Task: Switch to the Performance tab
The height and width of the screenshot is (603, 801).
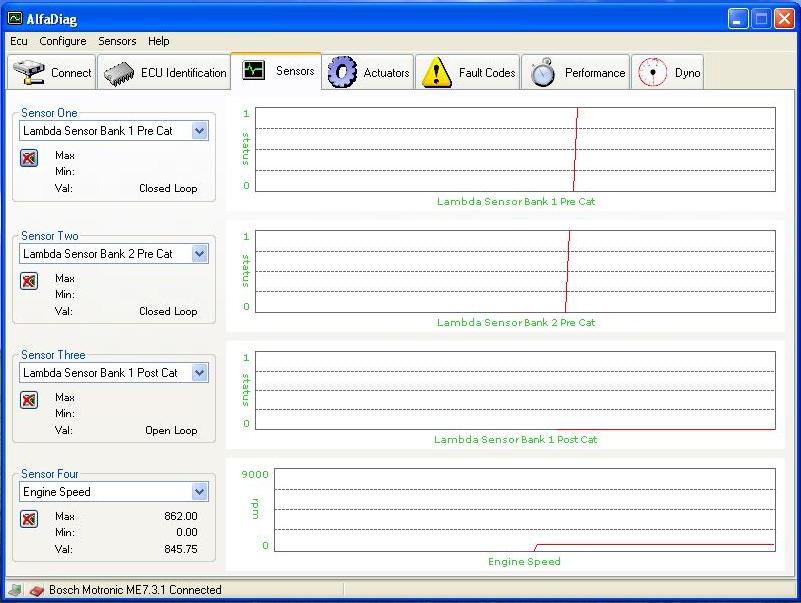Action: (x=576, y=73)
